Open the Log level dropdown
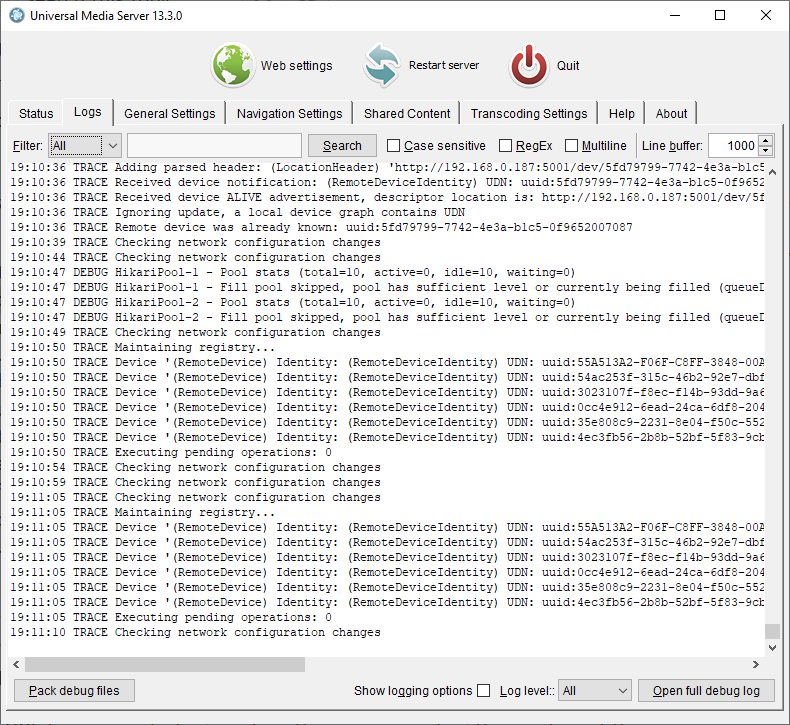 (x=595, y=690)
